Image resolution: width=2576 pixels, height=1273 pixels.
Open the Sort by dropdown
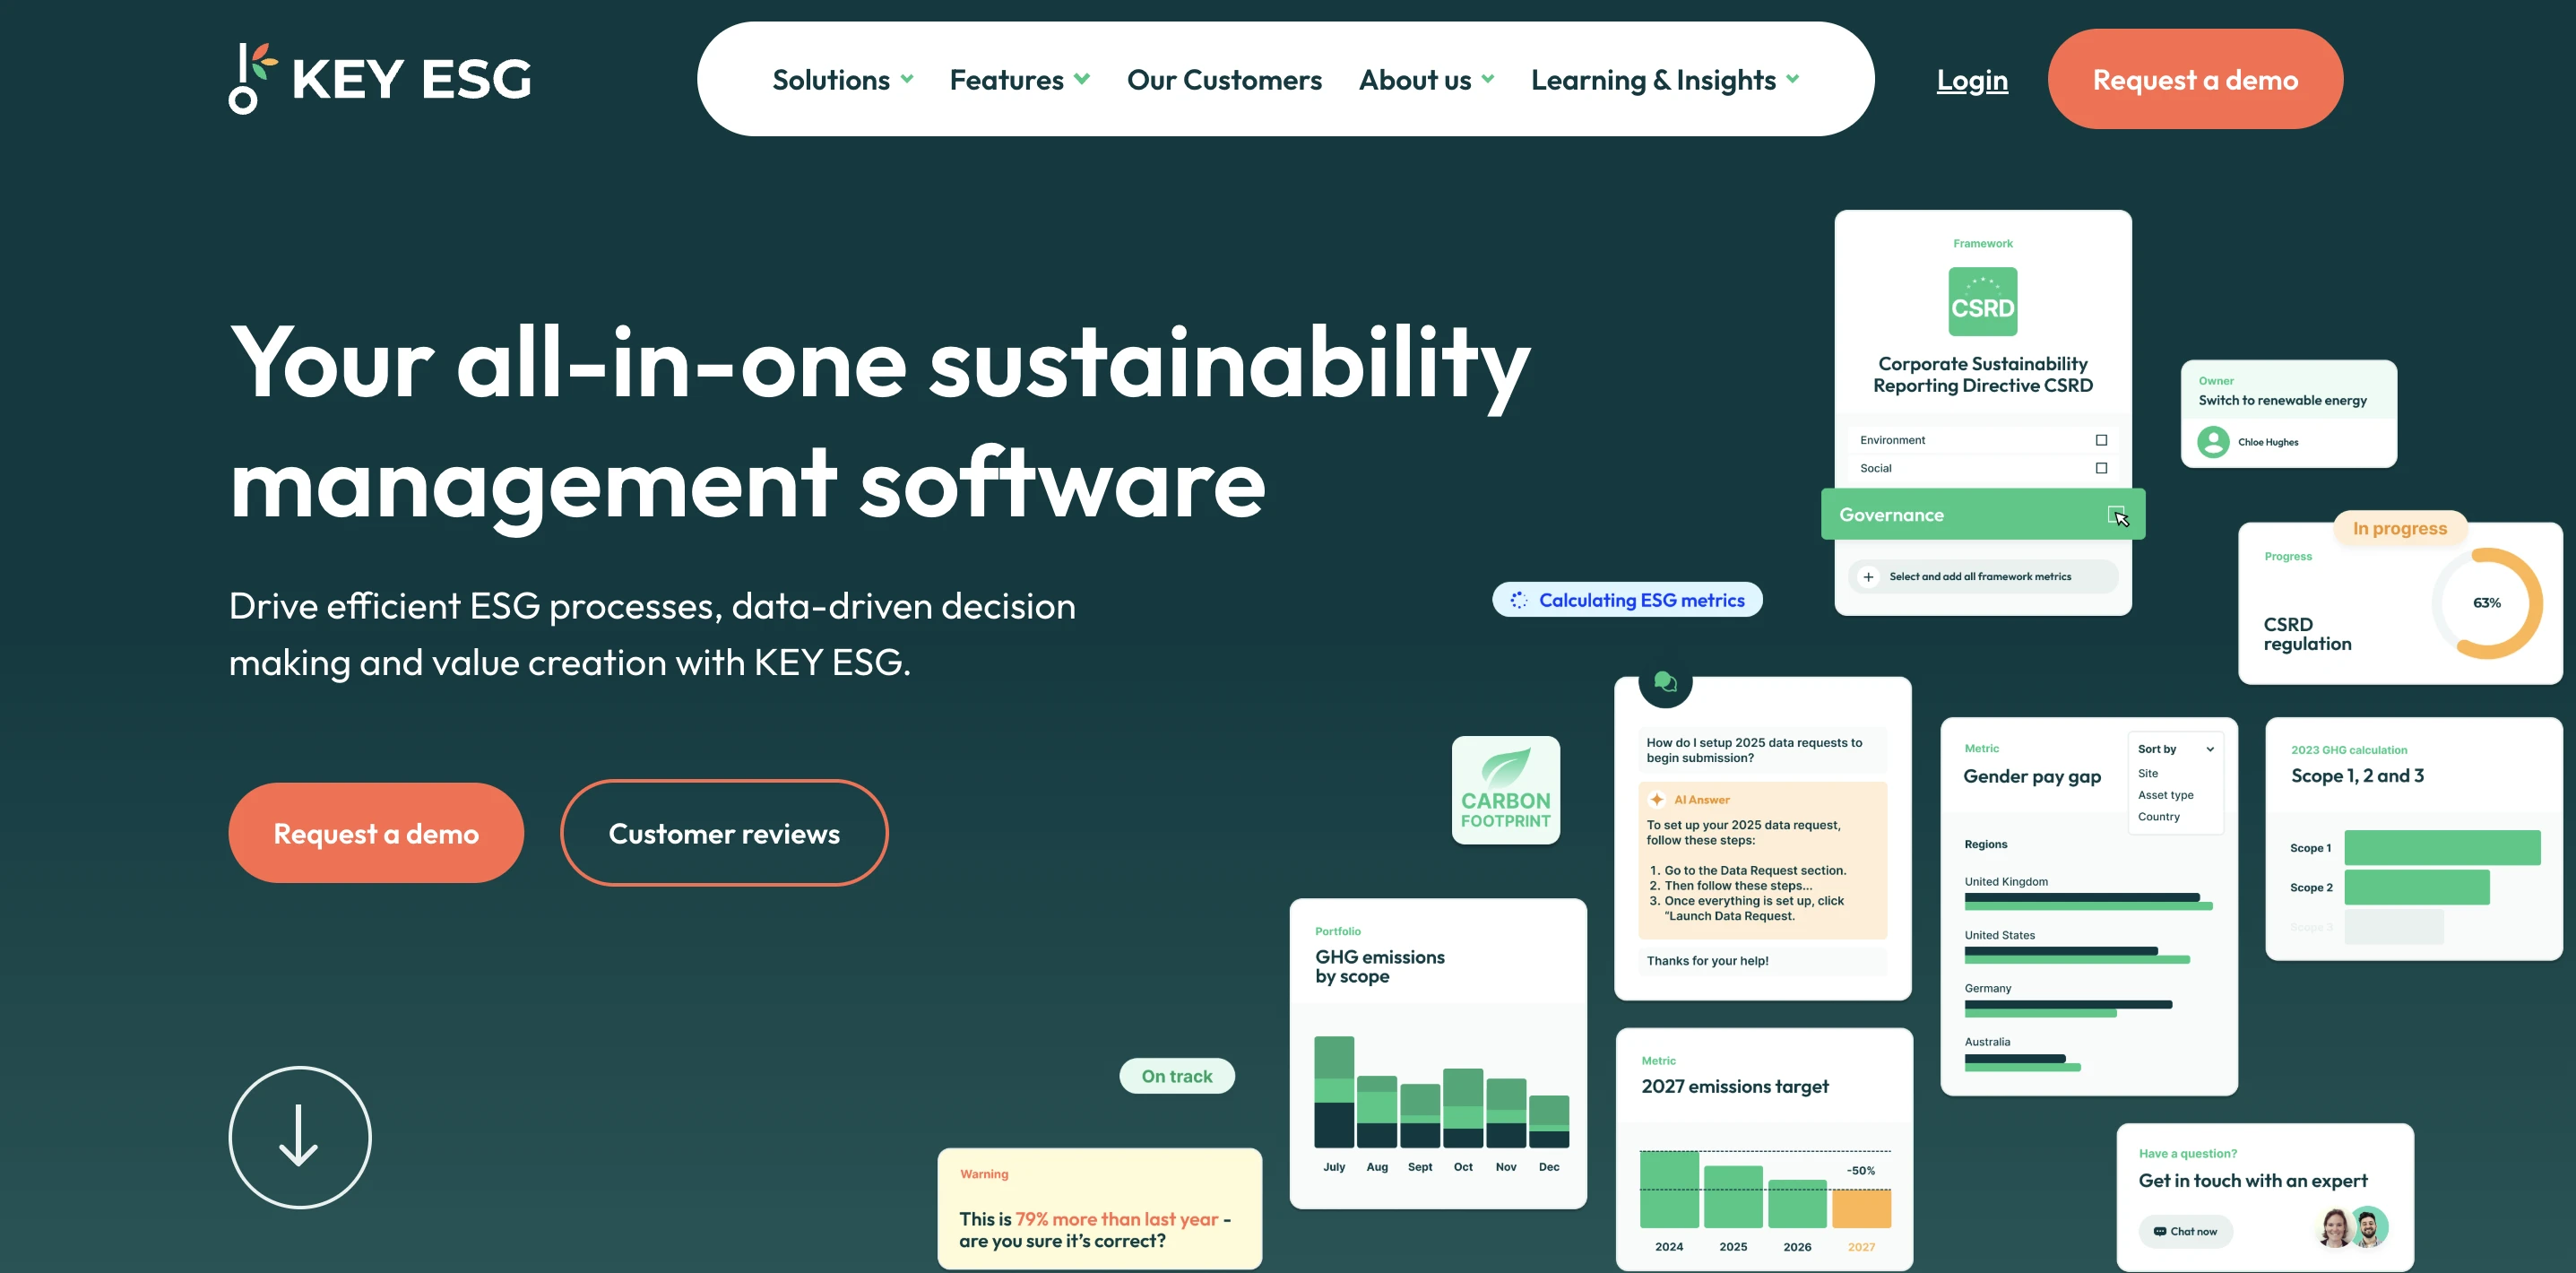click(2176, 748)
